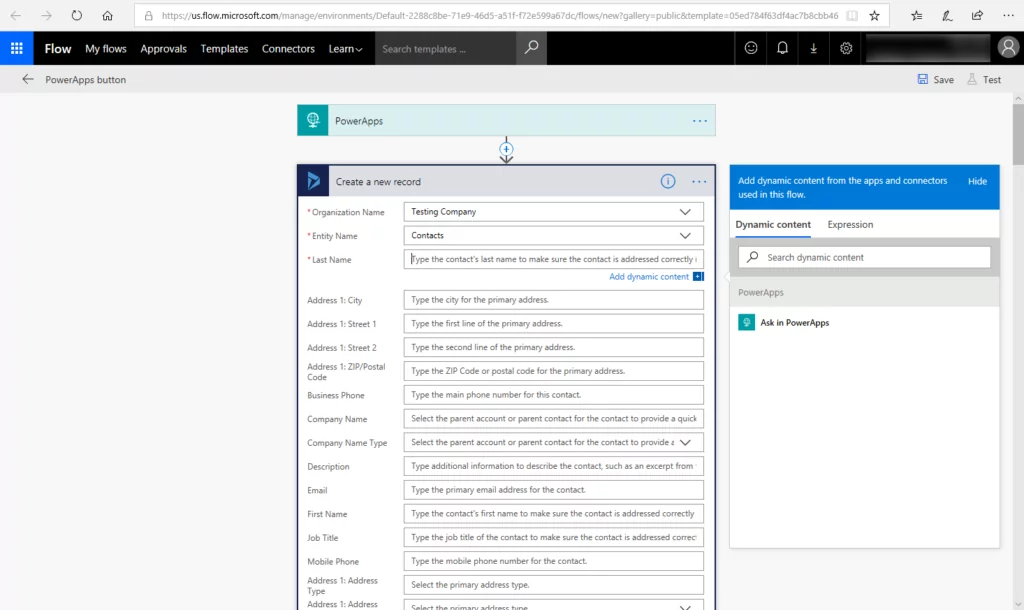Screen dimensions: 1024x610
Task: Click the Ask in PowerApps icon
Action: tap(746, 322)
